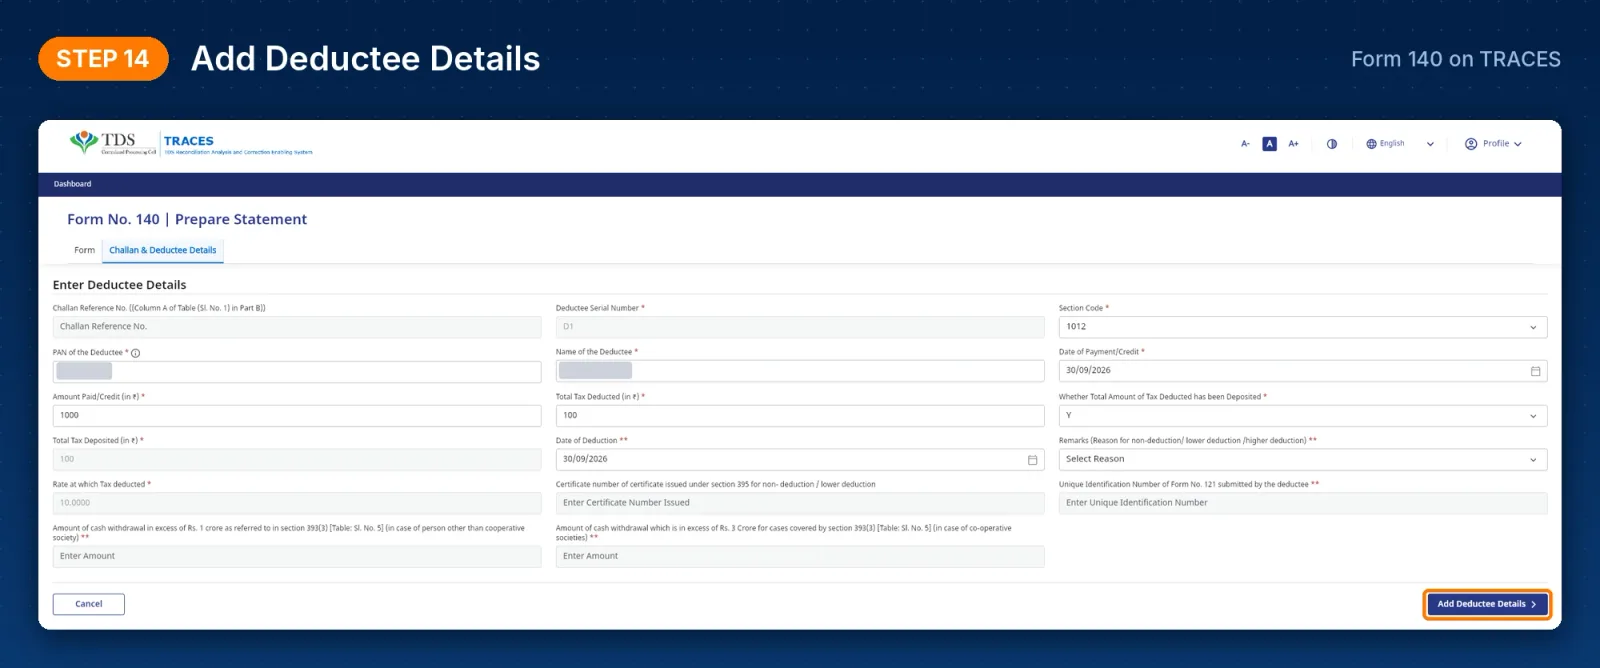Click Enter Certificate Number Issued field
Screen dimensions: 1600x668
800,503
